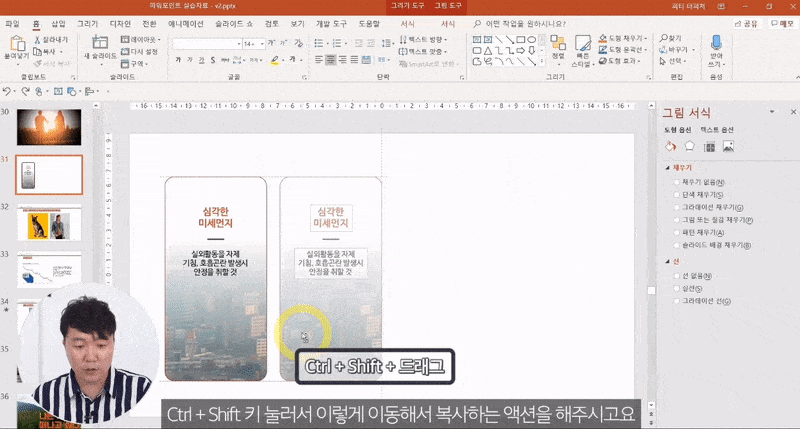
Task: Toggle text shadow (S) formatting
Action: (x=213, y=60)
